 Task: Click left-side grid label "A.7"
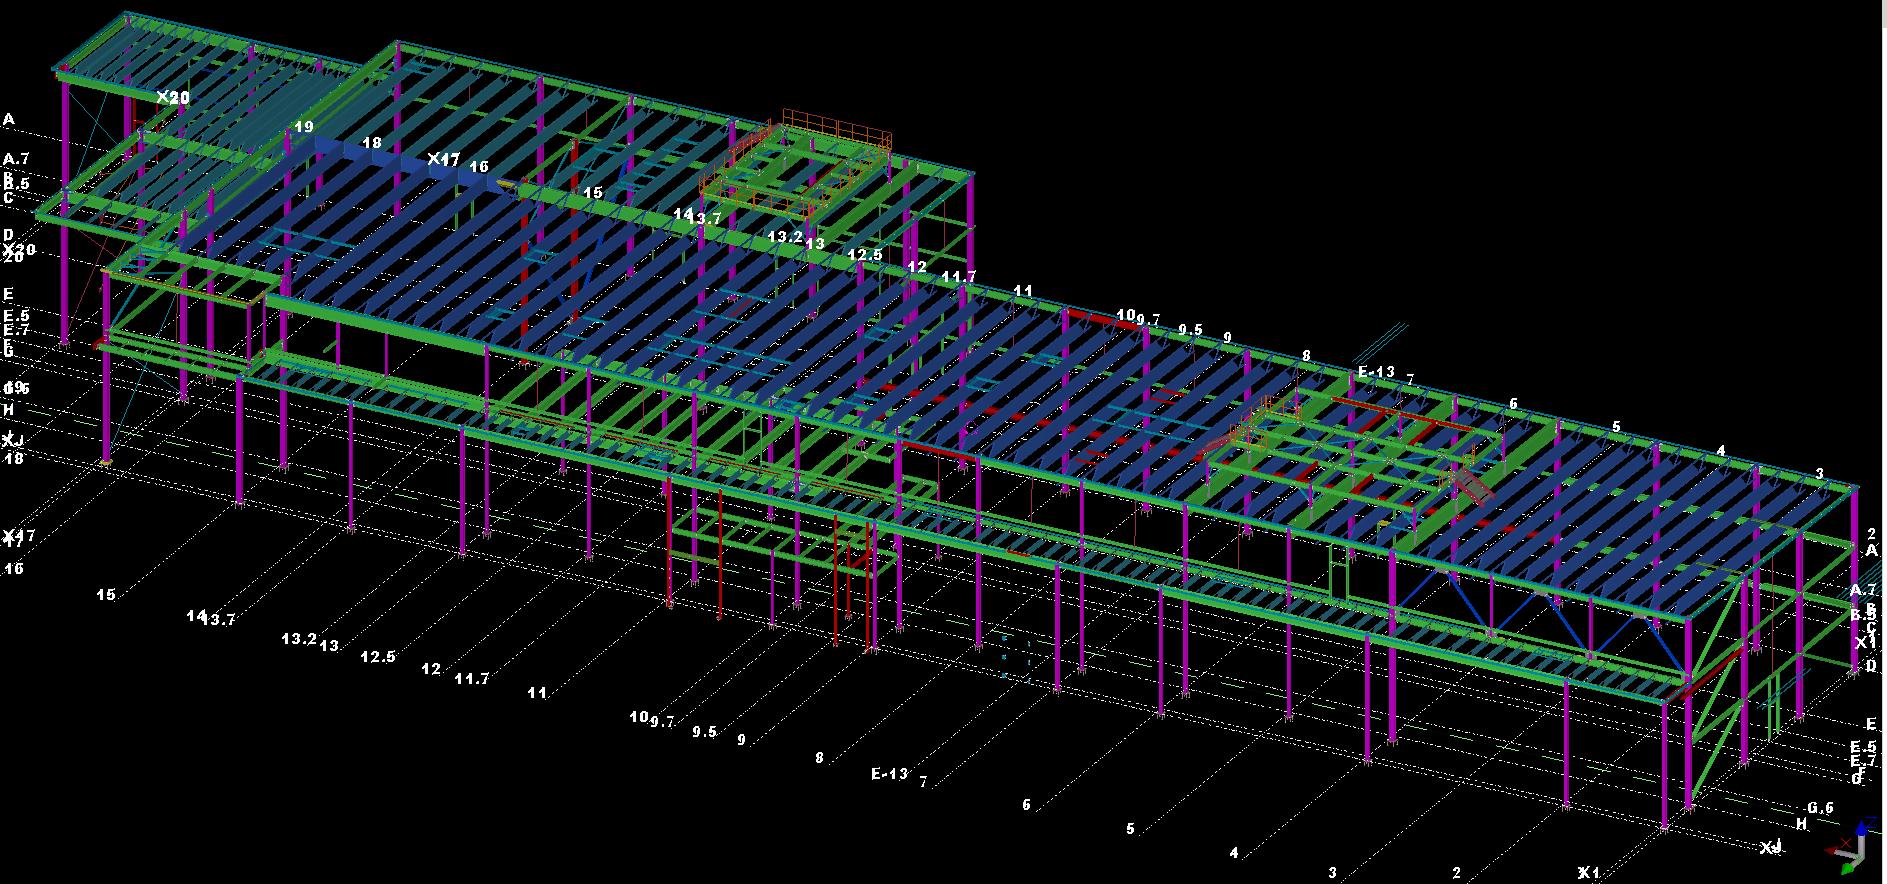(17, 159)
